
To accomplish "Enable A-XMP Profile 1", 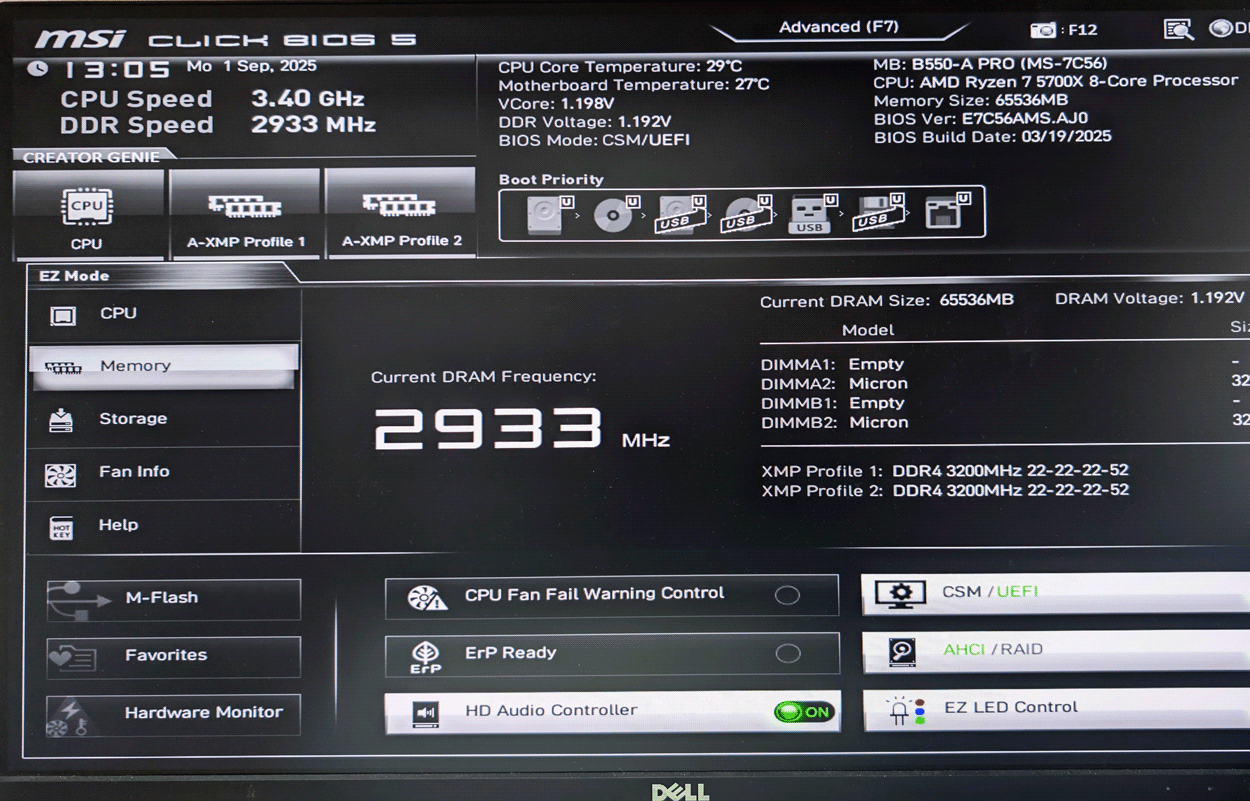I will [246, 214].
